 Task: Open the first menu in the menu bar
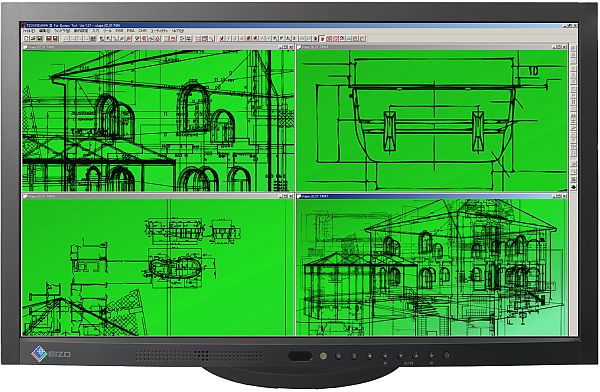(x=29, y=31)
